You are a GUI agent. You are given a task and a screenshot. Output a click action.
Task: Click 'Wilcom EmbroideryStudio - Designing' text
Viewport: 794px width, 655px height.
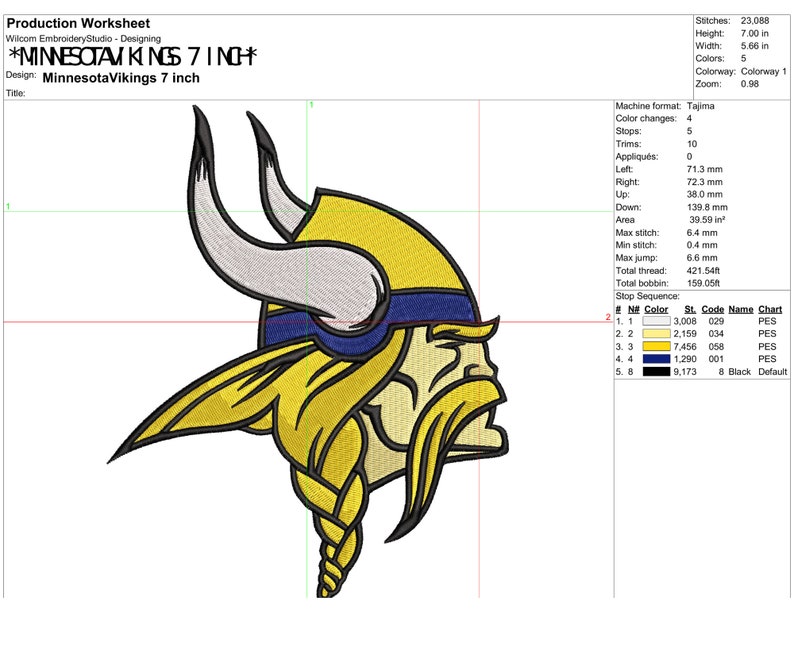83,38
